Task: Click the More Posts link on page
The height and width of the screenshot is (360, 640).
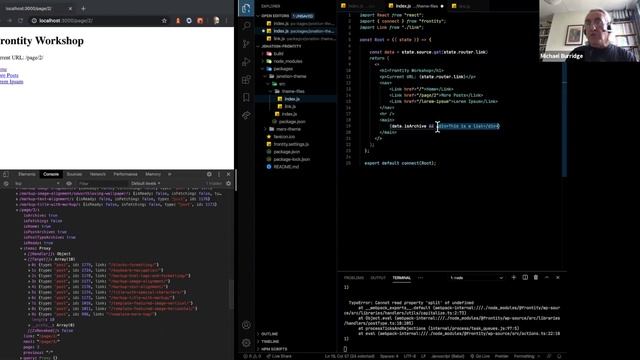Action: click(x=9, y=76)
